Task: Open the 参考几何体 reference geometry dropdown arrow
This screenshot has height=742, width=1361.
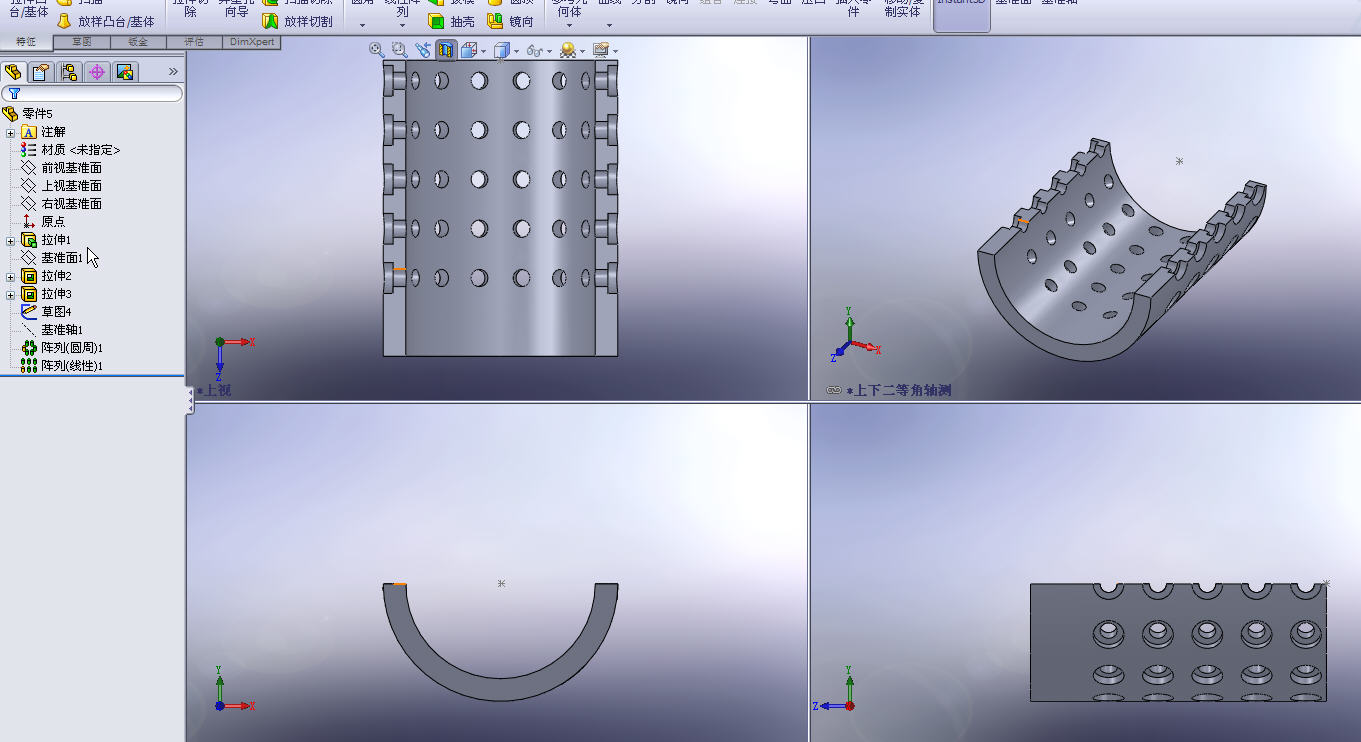Action: 569,25
